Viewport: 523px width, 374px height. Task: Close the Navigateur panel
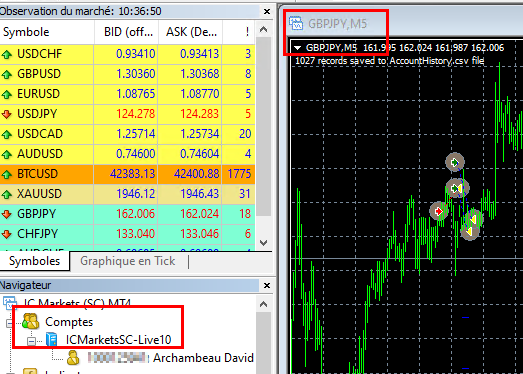pyautogui.click(x=267, y=286)
